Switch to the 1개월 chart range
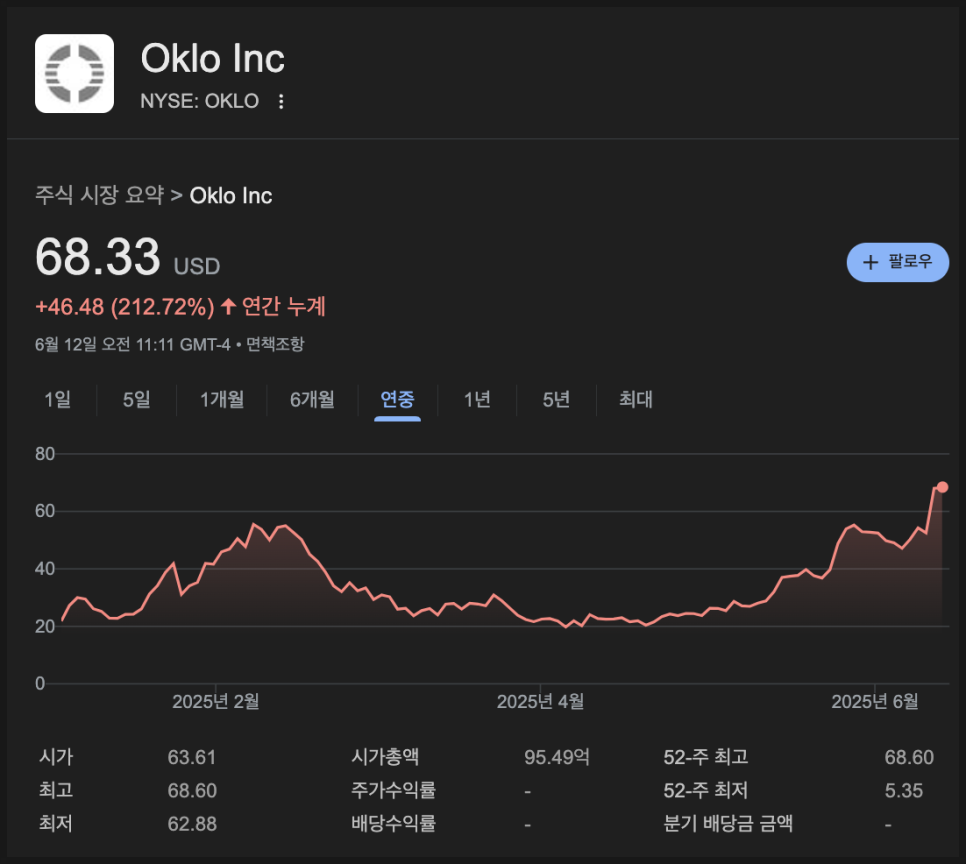The image size is (966, 864). (x=222, y=399)
